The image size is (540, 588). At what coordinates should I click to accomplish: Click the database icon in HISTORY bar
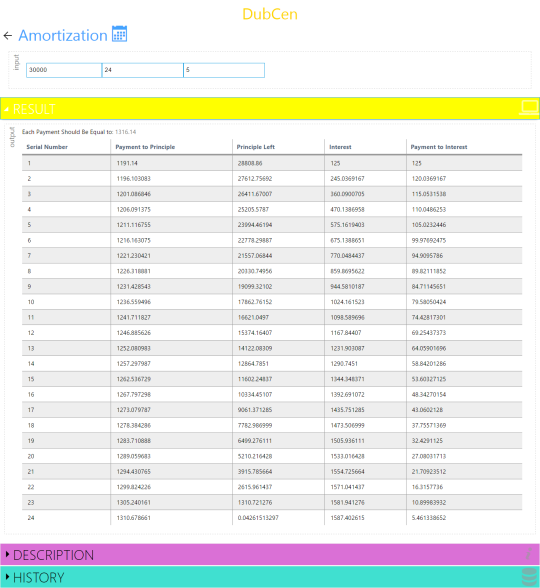pos(530,577)
